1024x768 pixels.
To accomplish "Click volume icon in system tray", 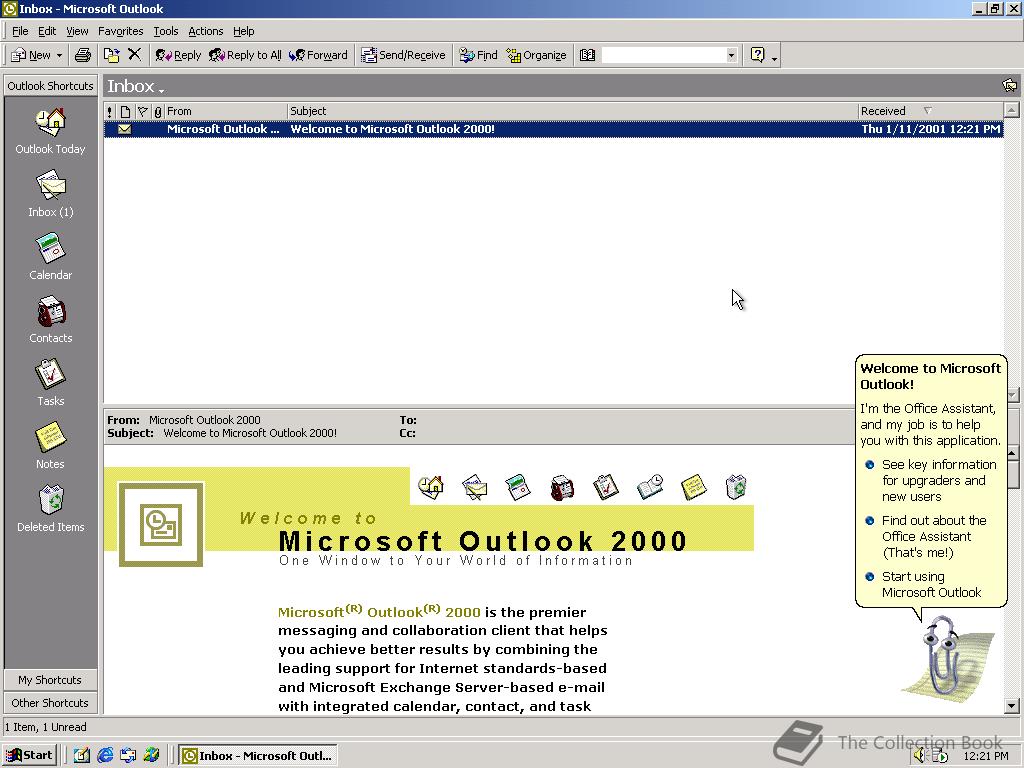I will pos(920,756).
